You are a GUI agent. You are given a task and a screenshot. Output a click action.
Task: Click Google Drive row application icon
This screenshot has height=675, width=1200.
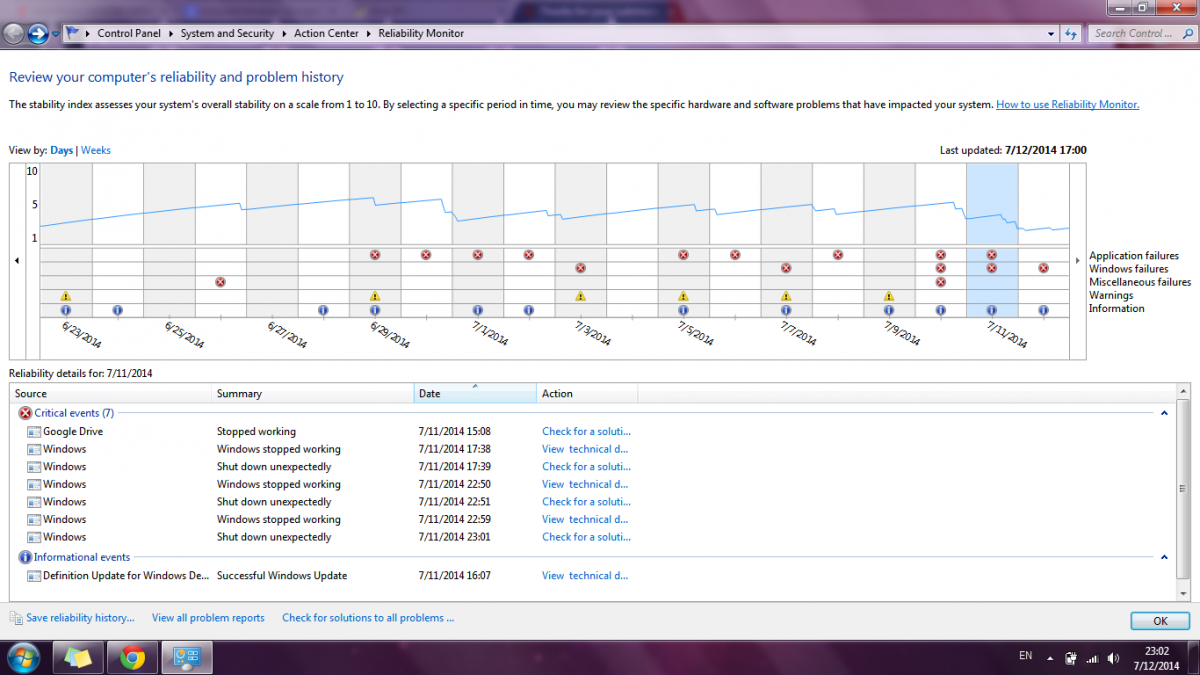(34, 432)
